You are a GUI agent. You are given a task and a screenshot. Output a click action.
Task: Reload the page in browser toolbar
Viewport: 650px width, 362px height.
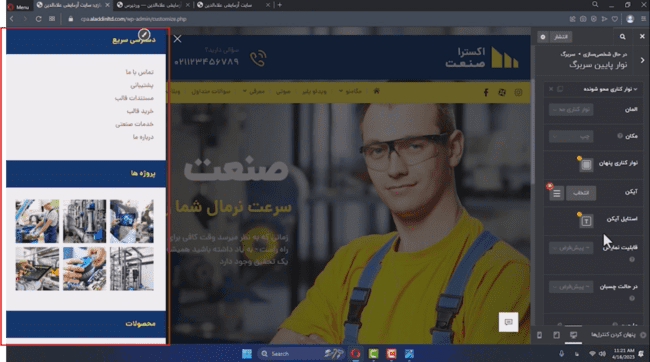coord(39,19)
